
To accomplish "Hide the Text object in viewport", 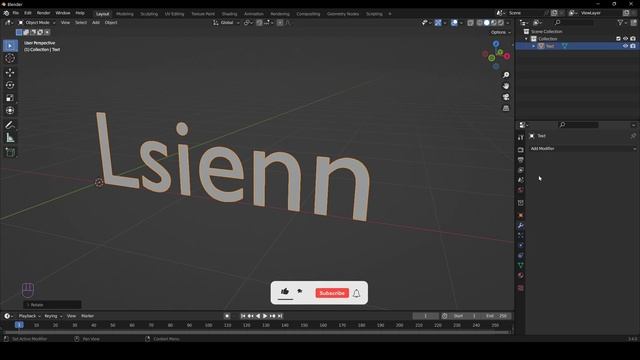I will [625, 46].
